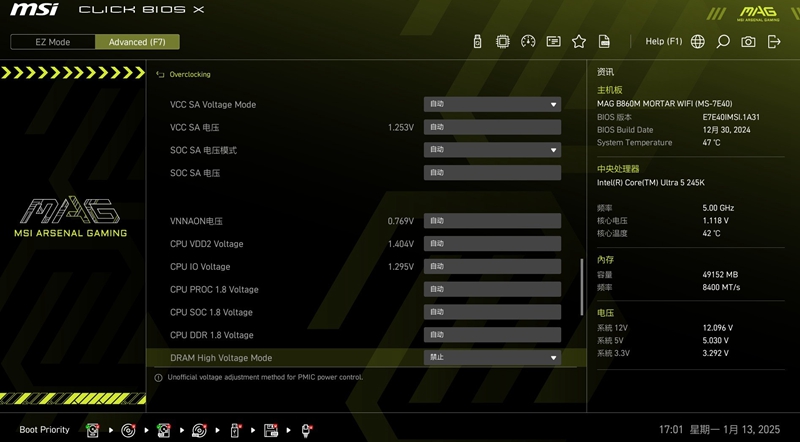Click the speedometer gauge icon
This screenshot has height=442, width=800.
click(x=528, y=42)
